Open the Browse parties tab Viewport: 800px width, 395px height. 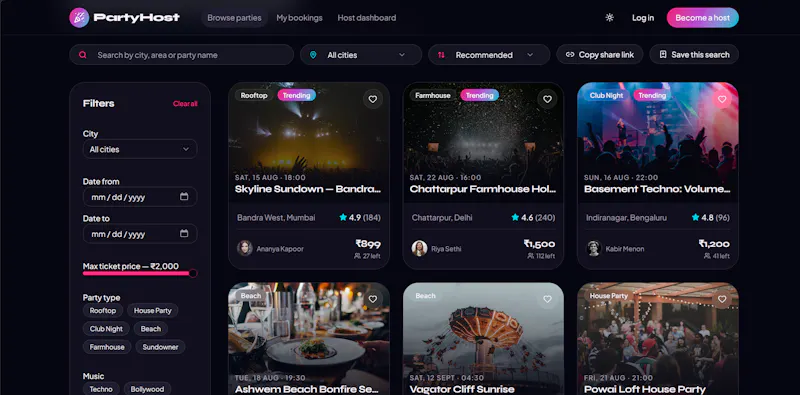[x=234, y=18]
